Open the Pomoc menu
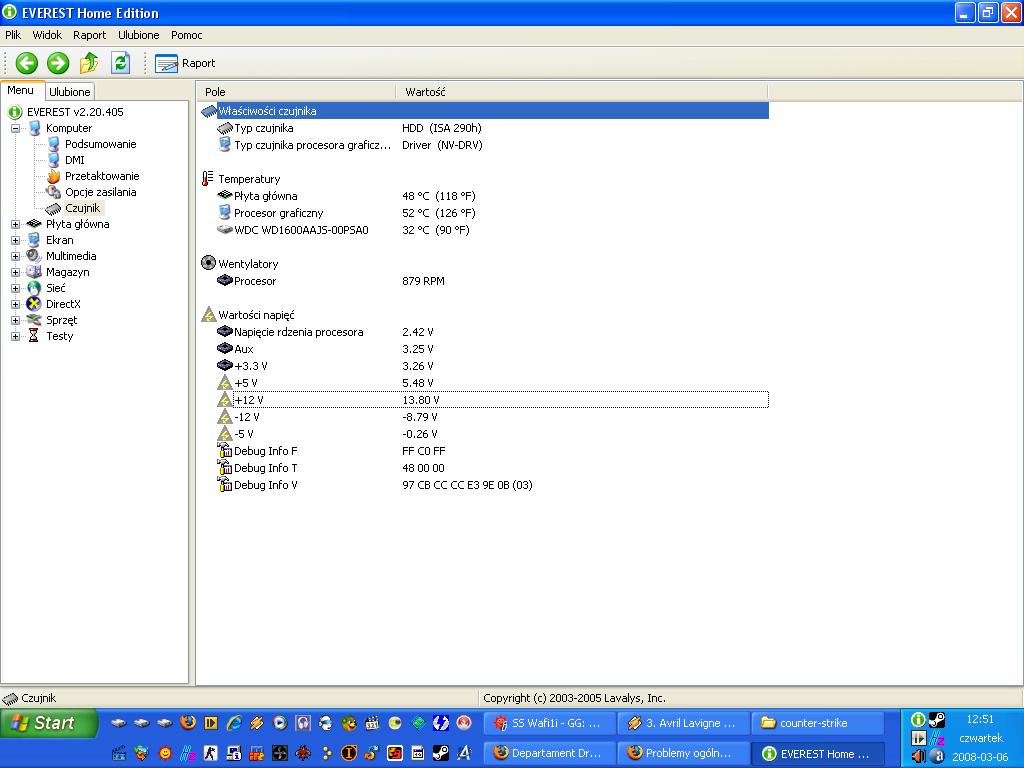The height and width of the screenshot is (768, 1024). [x=187, y=35]
